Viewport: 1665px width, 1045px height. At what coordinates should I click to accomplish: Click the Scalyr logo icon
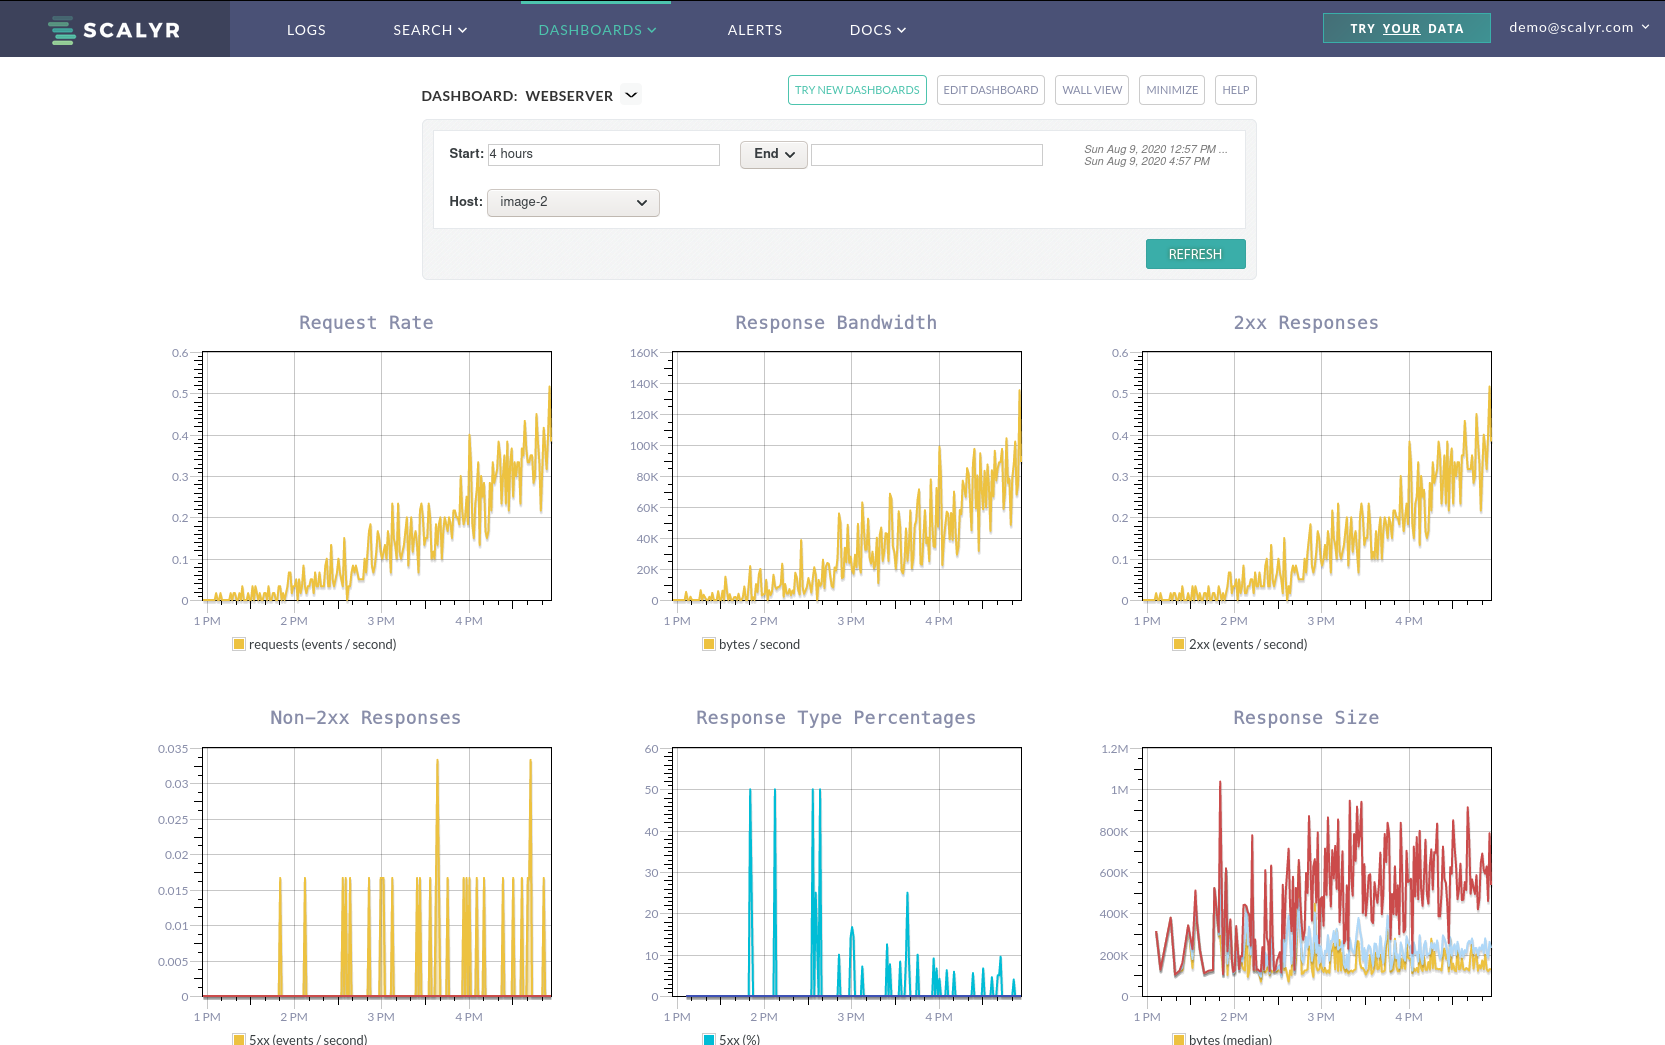(62, 30)
